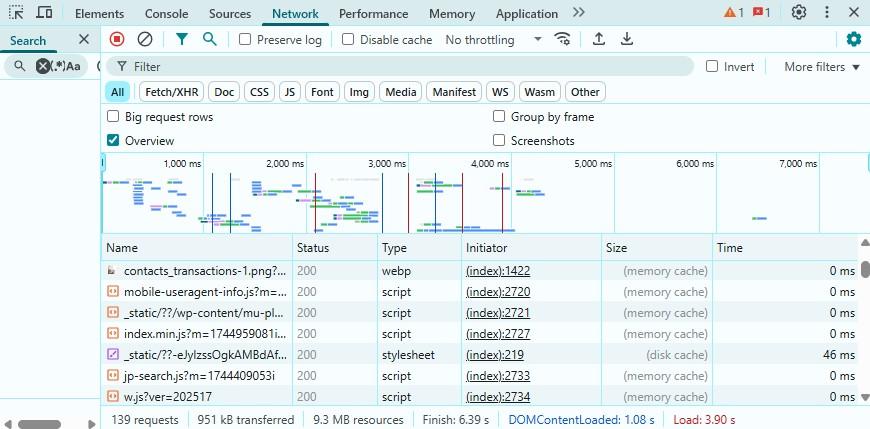
Task: Show more tabs chevron
Action: pyautogui.click(x=579, y=12)
